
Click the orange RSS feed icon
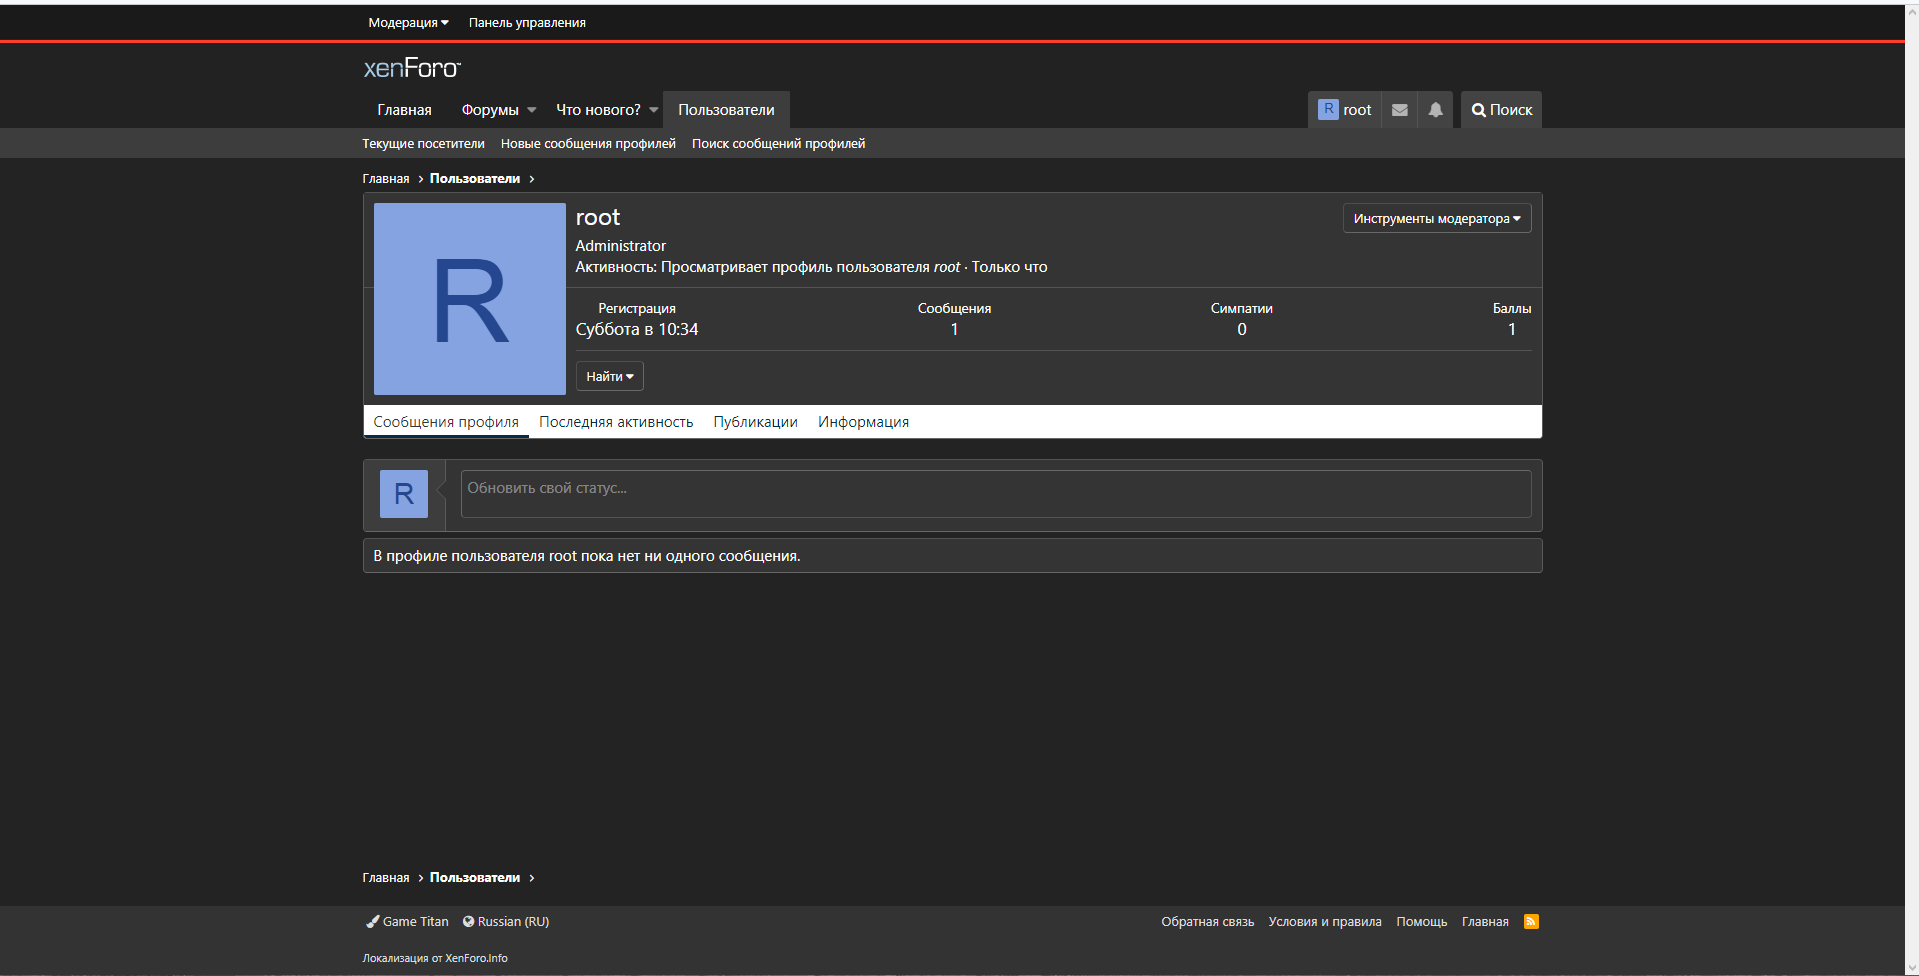coord(1530,922)
